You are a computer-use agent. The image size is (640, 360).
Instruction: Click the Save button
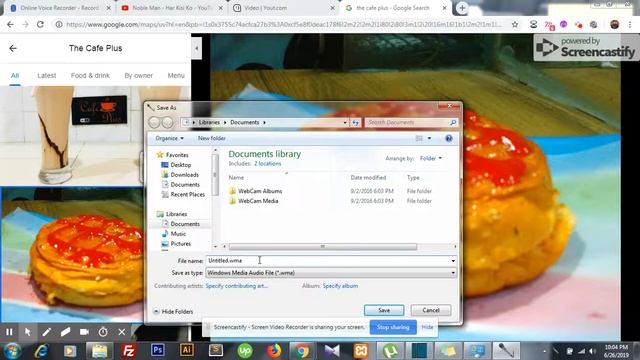coord(384,310)
